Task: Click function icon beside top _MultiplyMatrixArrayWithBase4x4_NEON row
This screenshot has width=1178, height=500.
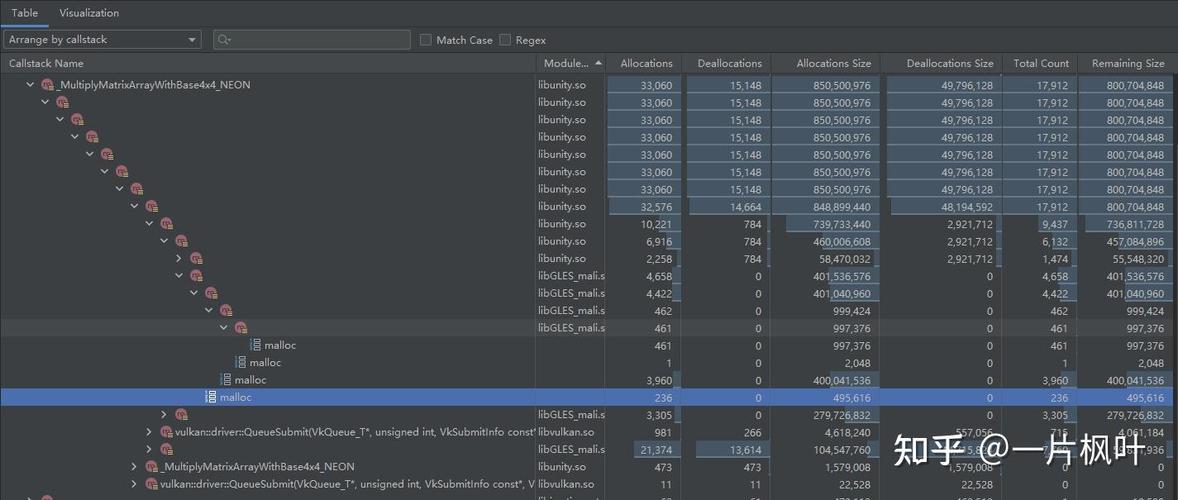Action: click(48, 86)
